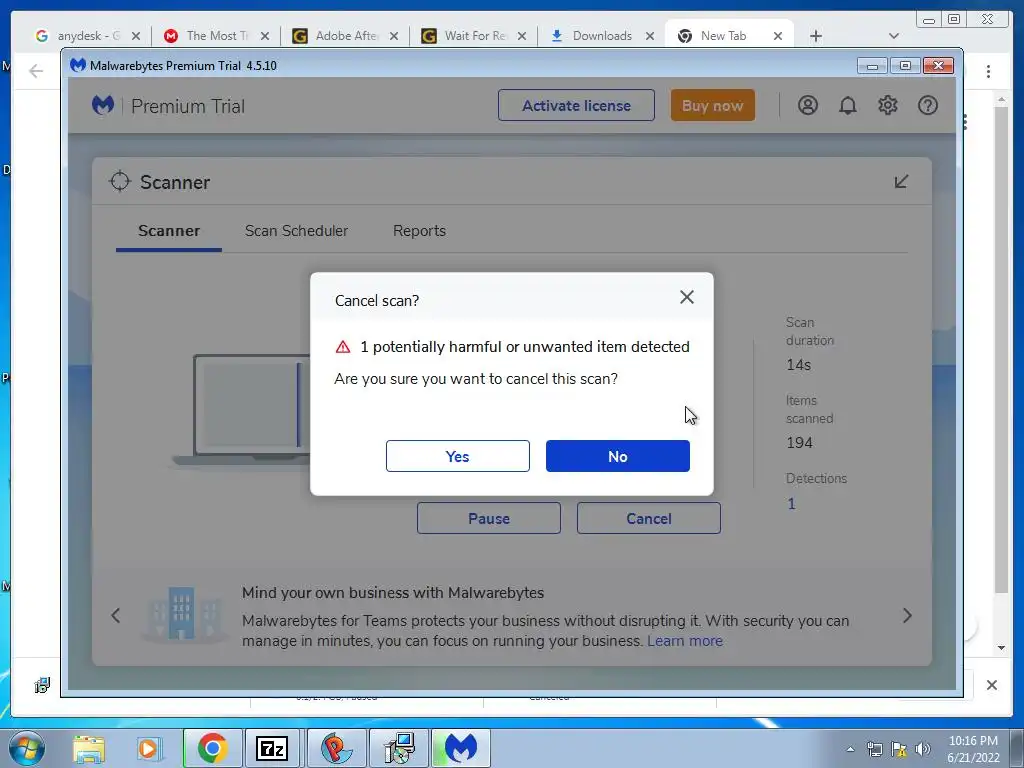Open Windows Media Player from taskbar
This screenshot has width=1024, height=768.
coord(148,748)
